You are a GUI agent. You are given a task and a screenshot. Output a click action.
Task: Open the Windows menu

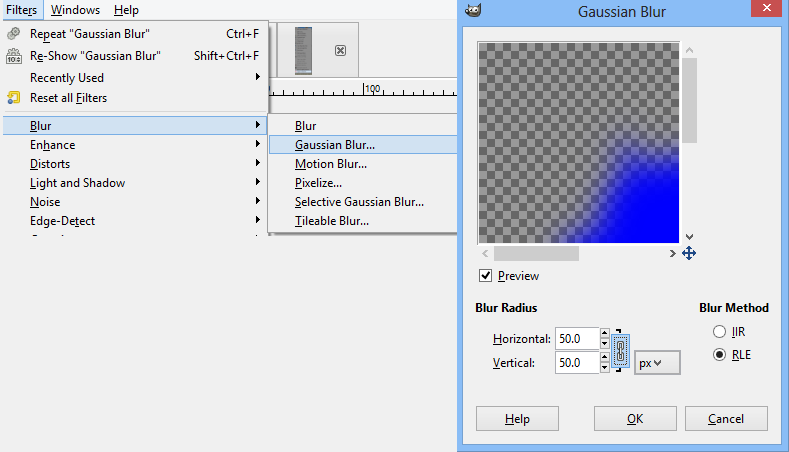75,10
